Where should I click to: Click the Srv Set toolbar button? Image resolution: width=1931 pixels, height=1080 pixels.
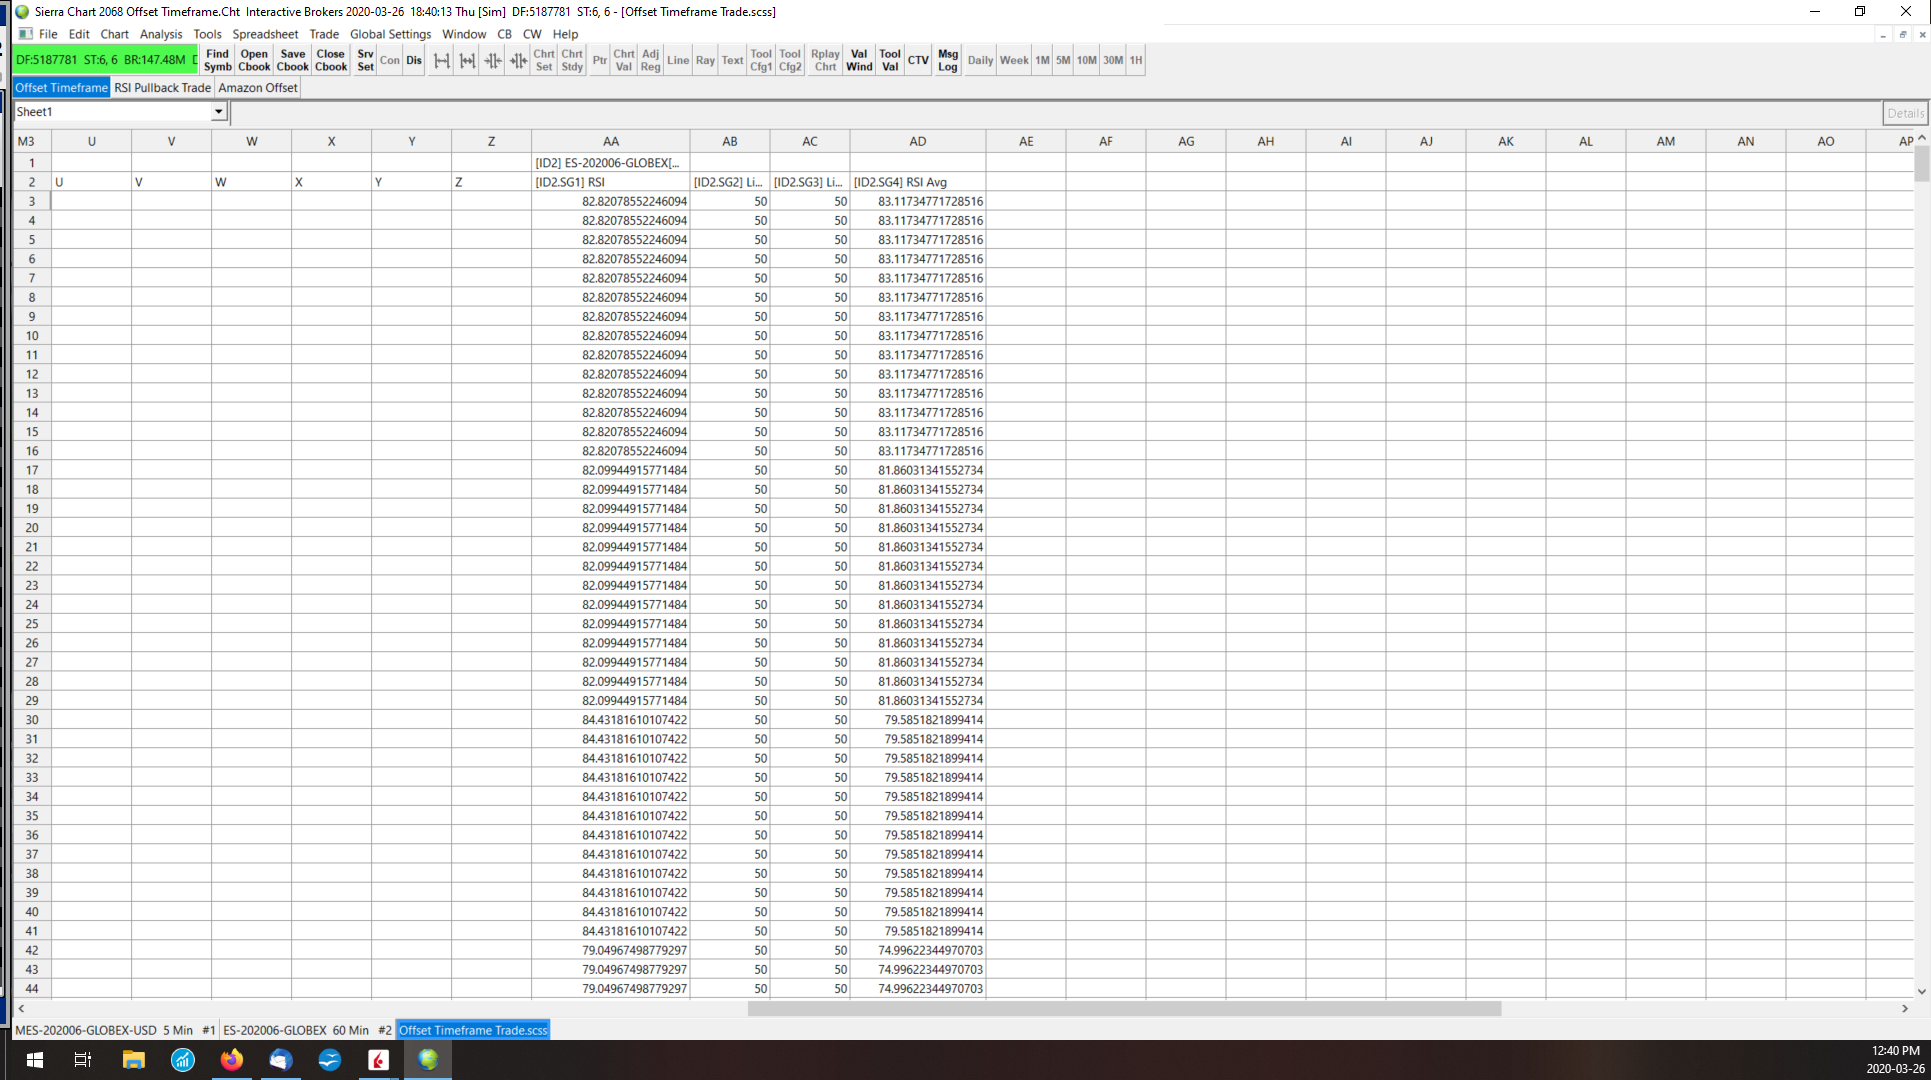coord(365,60)
